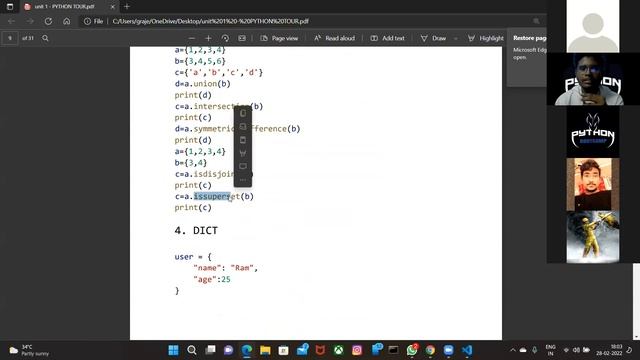Highlight selection from the floating toolbar
This screenshot has height=360, width=640.
[243, 153]
